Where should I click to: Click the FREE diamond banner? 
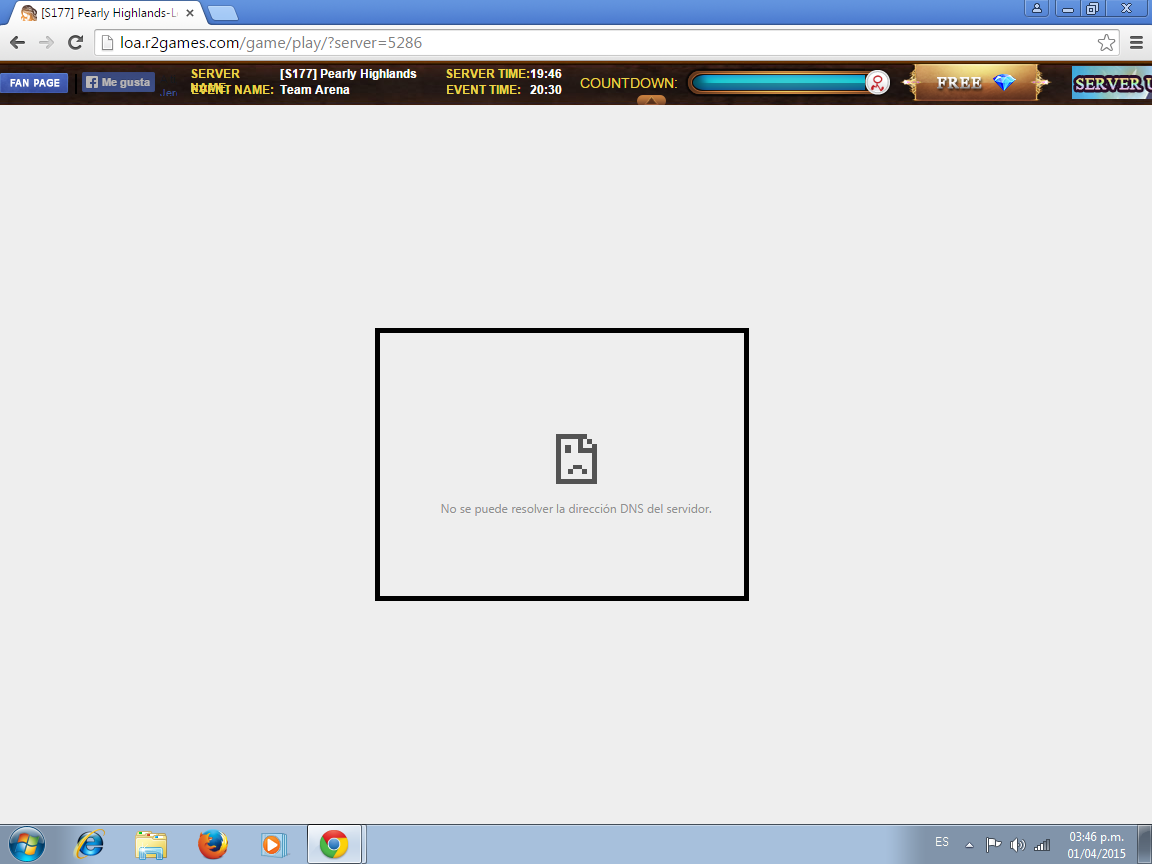975,83
